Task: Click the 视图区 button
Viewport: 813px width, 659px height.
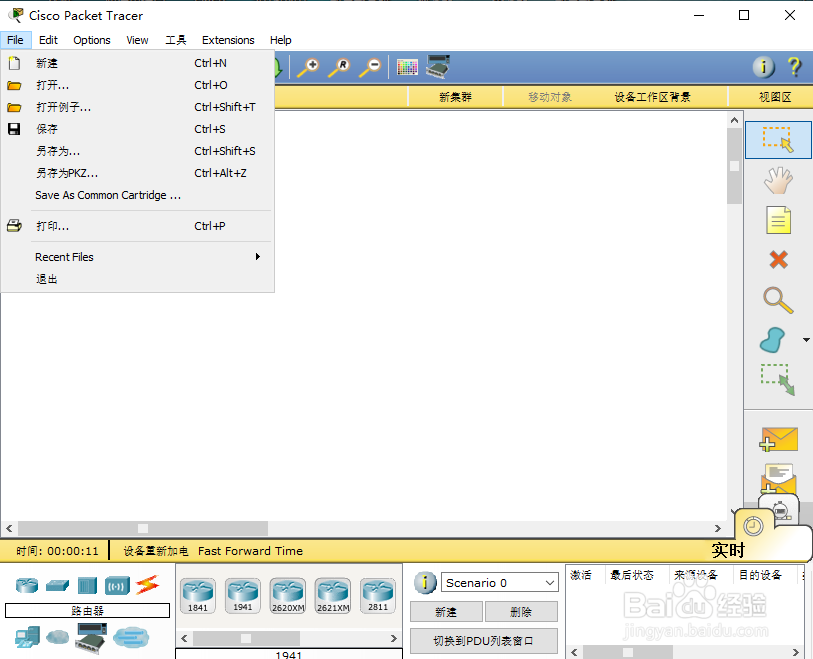Action: 775,97
